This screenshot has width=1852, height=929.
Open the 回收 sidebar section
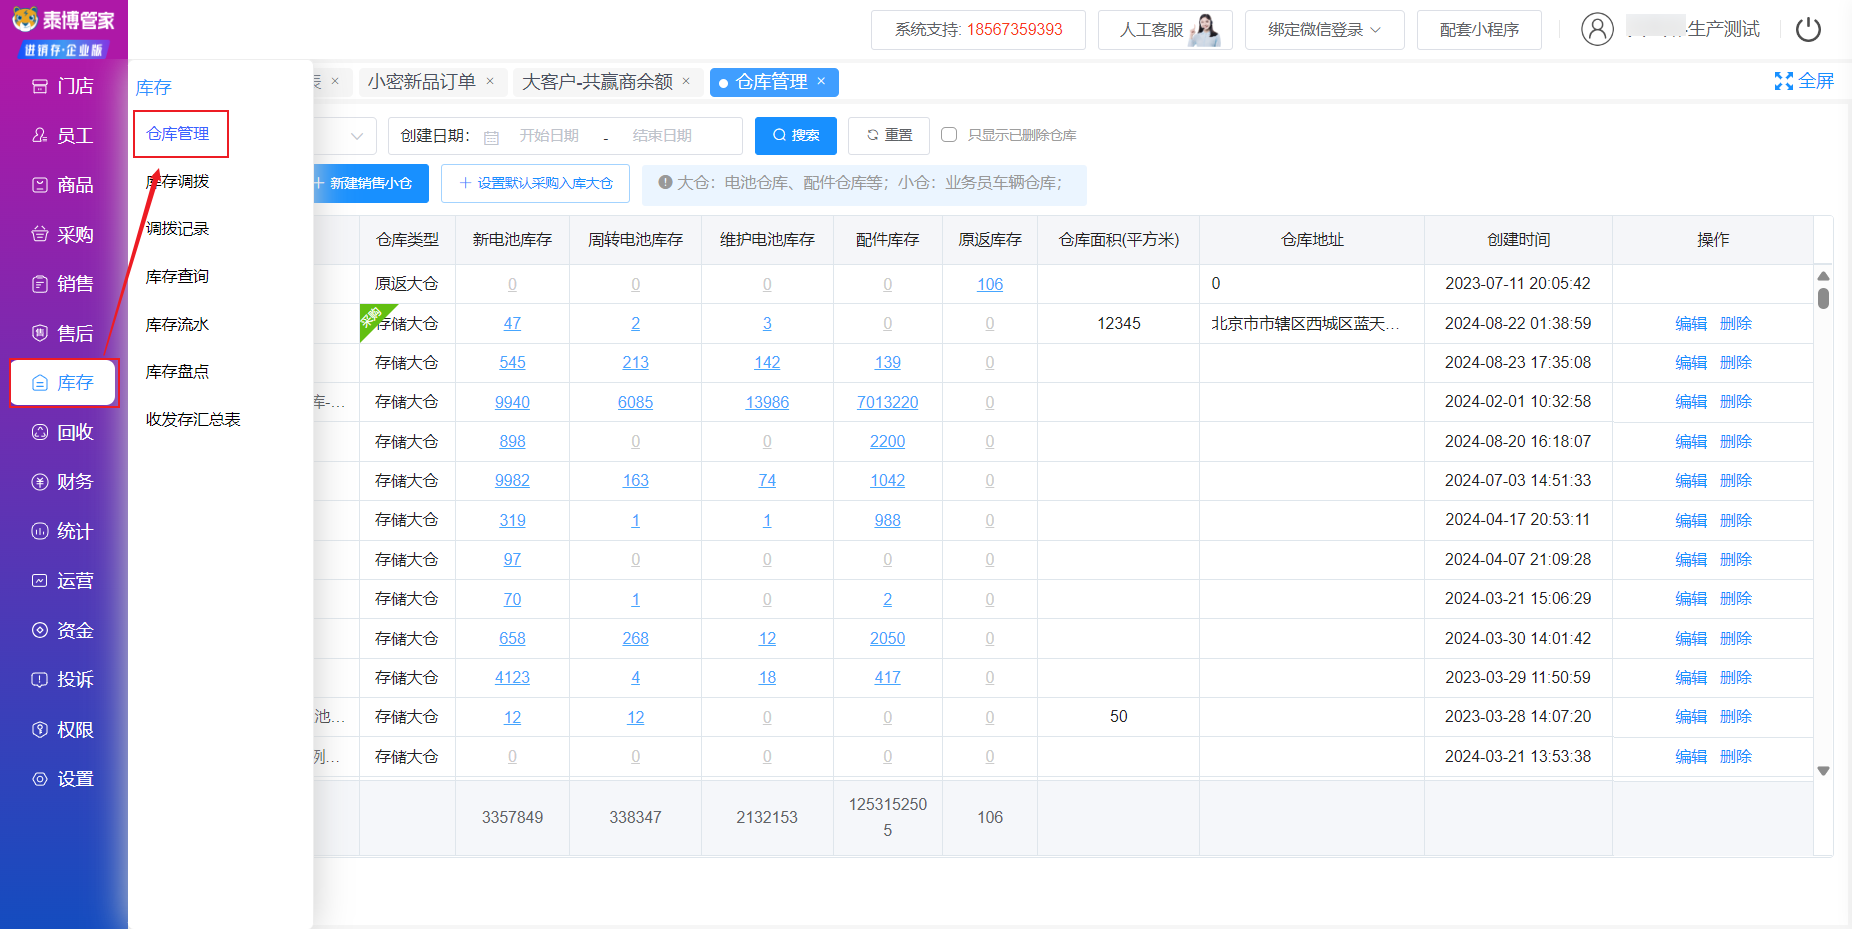pyautogui.click(x=63, y=432)
